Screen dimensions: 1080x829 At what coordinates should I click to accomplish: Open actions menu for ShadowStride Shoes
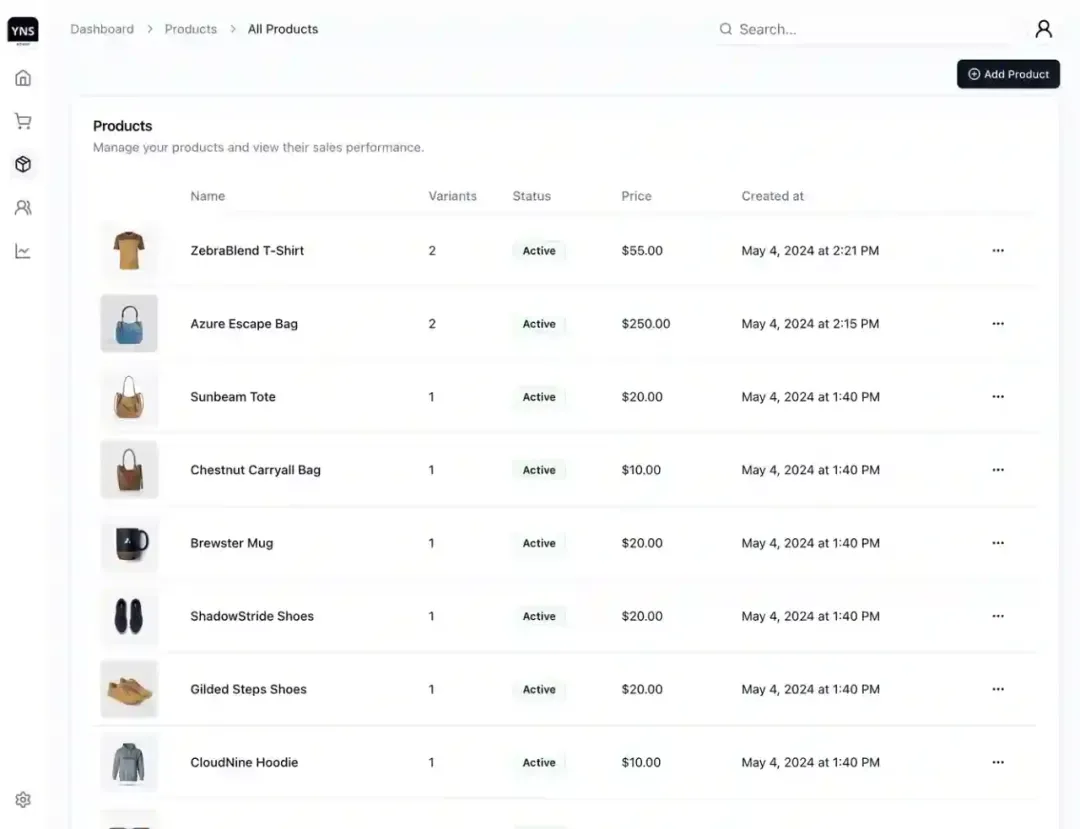pyautogui.click(x=998, y=616)
